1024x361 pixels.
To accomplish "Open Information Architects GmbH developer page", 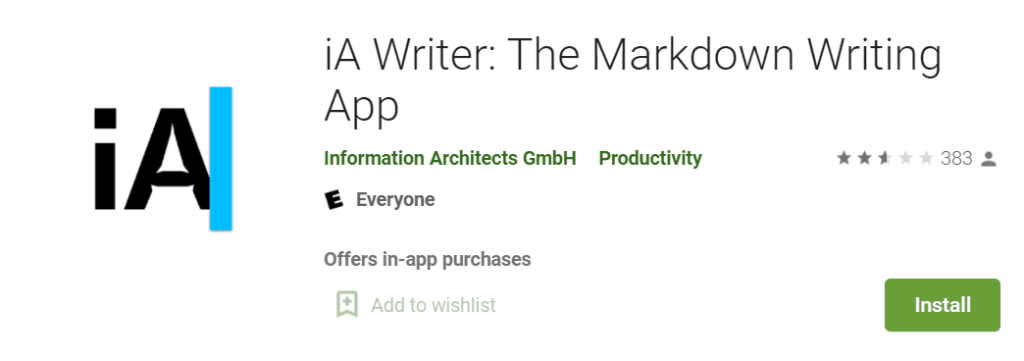I will click(x=450, y=159).
